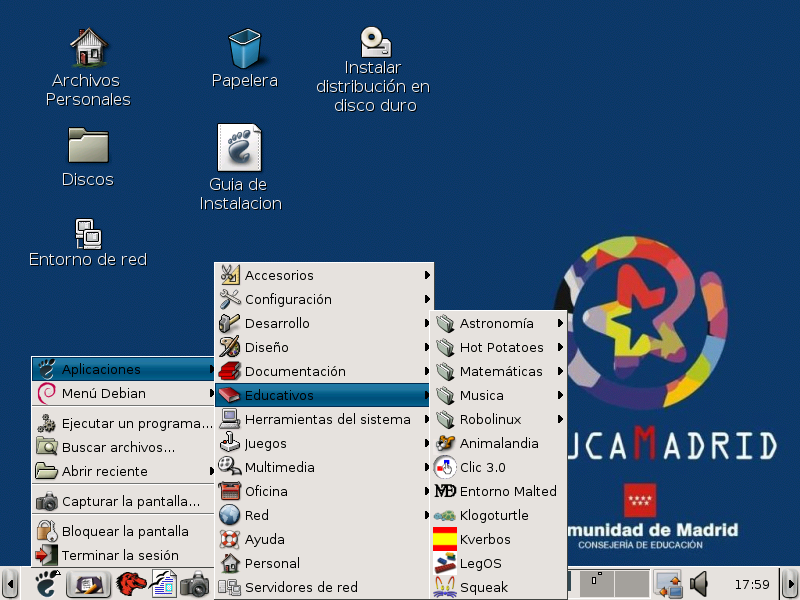Open the Desarrollo menu category
Viewport: 800px width, 600px height.
tap(323, 323)
